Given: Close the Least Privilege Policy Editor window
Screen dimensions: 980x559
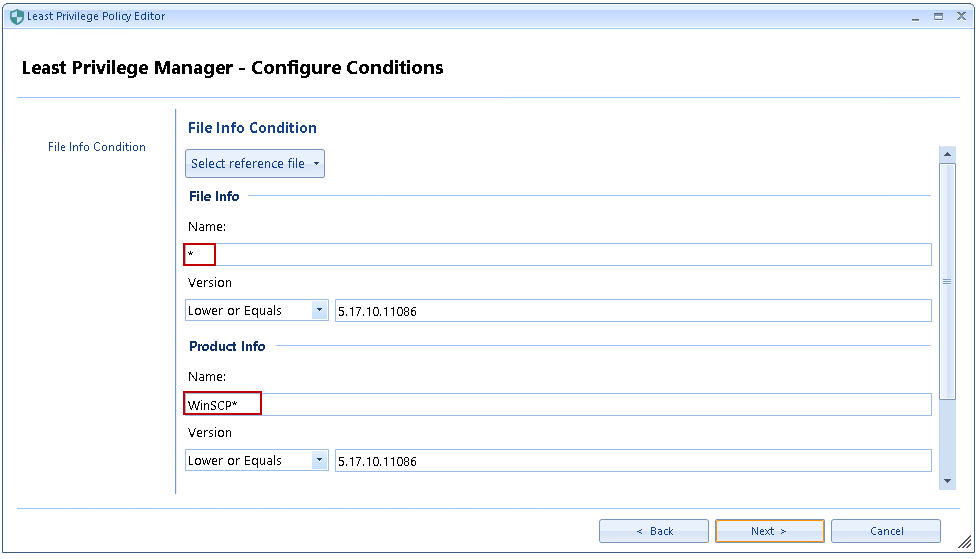Looking at the screenshot, I should point(959,16).
